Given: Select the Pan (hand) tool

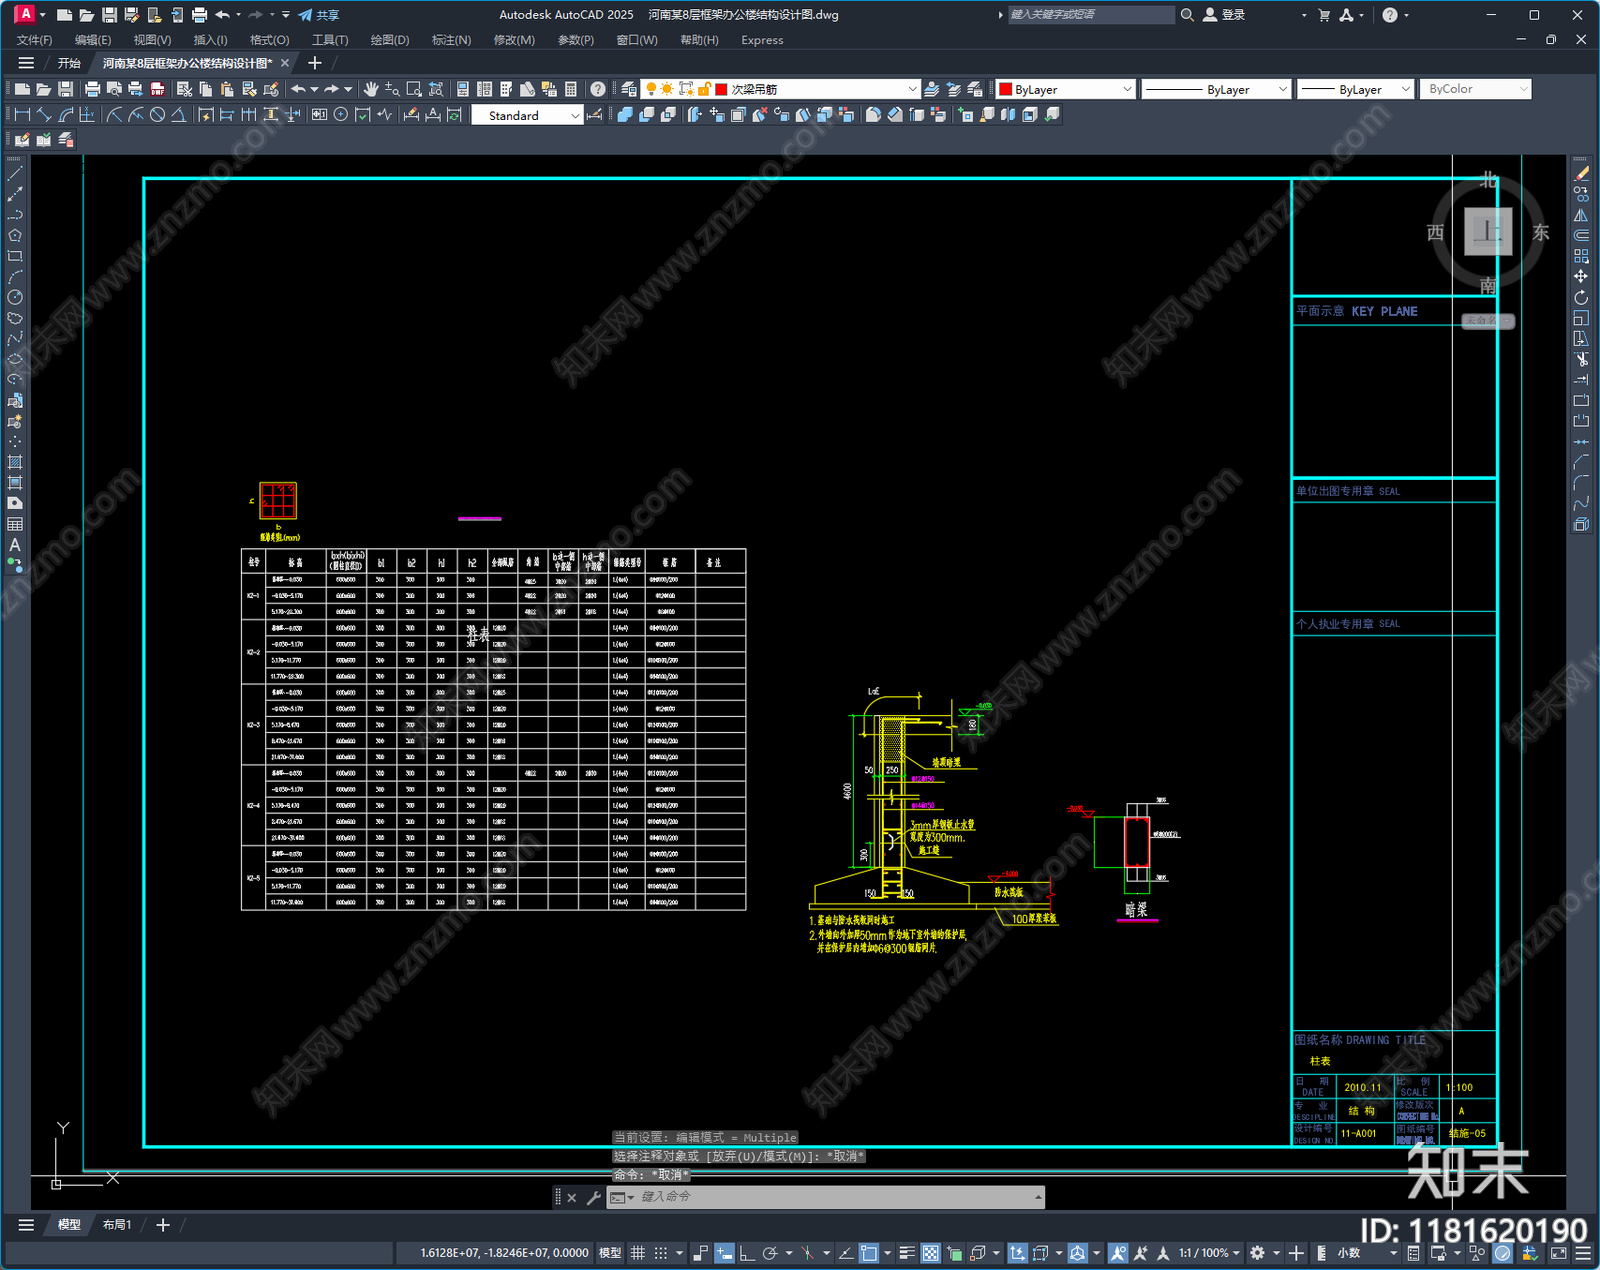Looking at the screenshot, I should pyautogui.click(x=371, y=89).
